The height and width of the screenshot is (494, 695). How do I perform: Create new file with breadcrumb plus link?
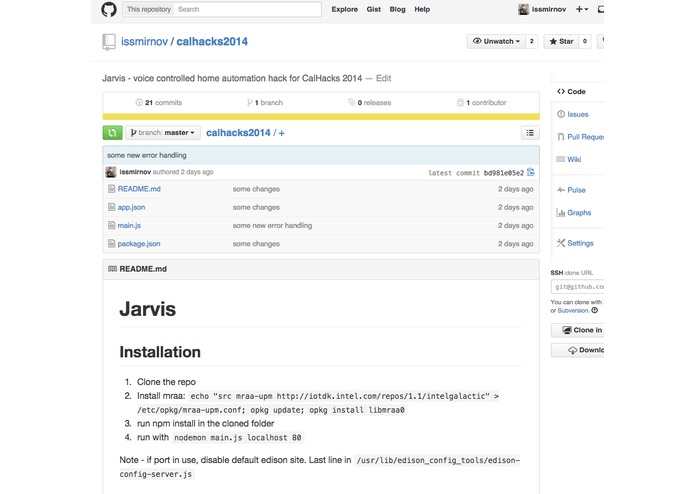(281, 133)
